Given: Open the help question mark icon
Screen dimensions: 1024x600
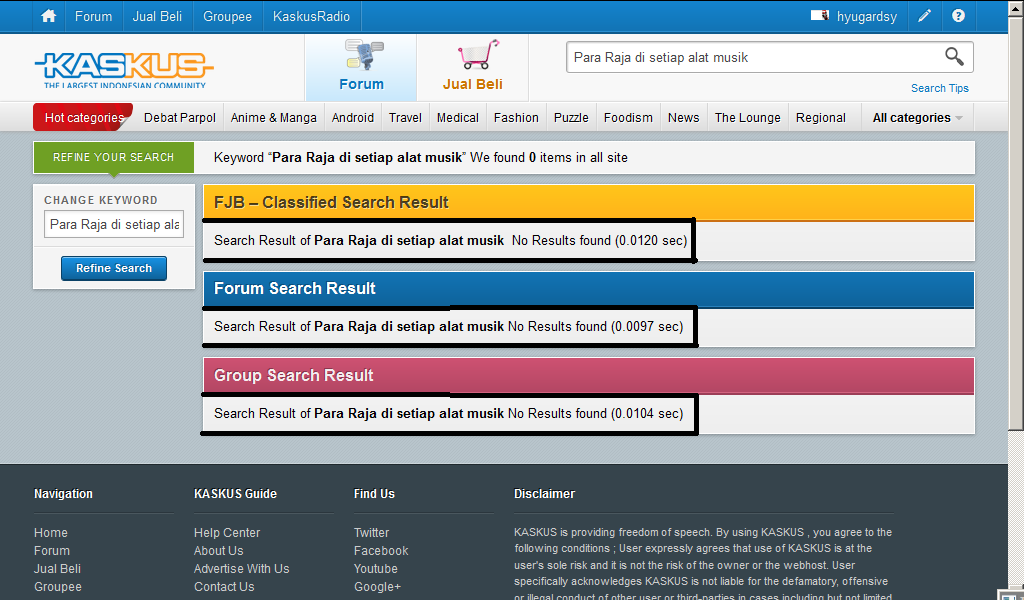Looking at the screenshot, I should (958, 16).
